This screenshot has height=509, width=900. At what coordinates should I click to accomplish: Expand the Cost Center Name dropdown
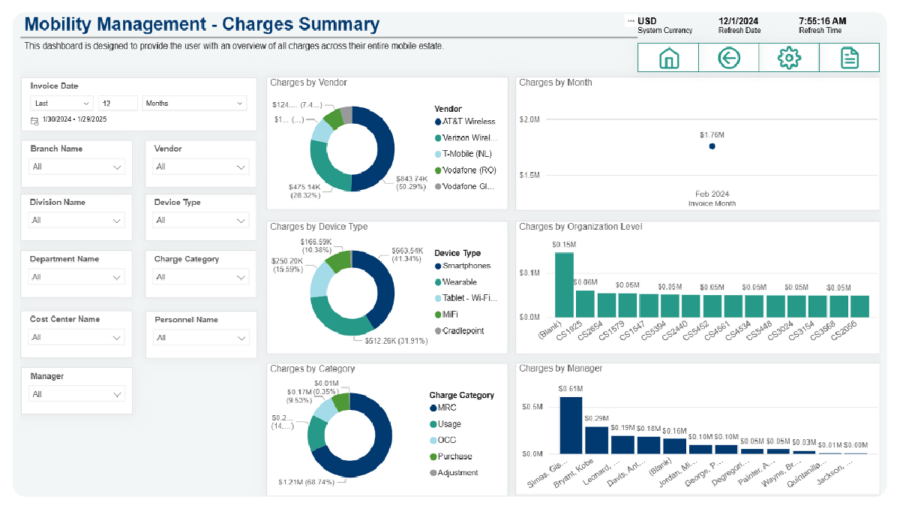[77, 337]
